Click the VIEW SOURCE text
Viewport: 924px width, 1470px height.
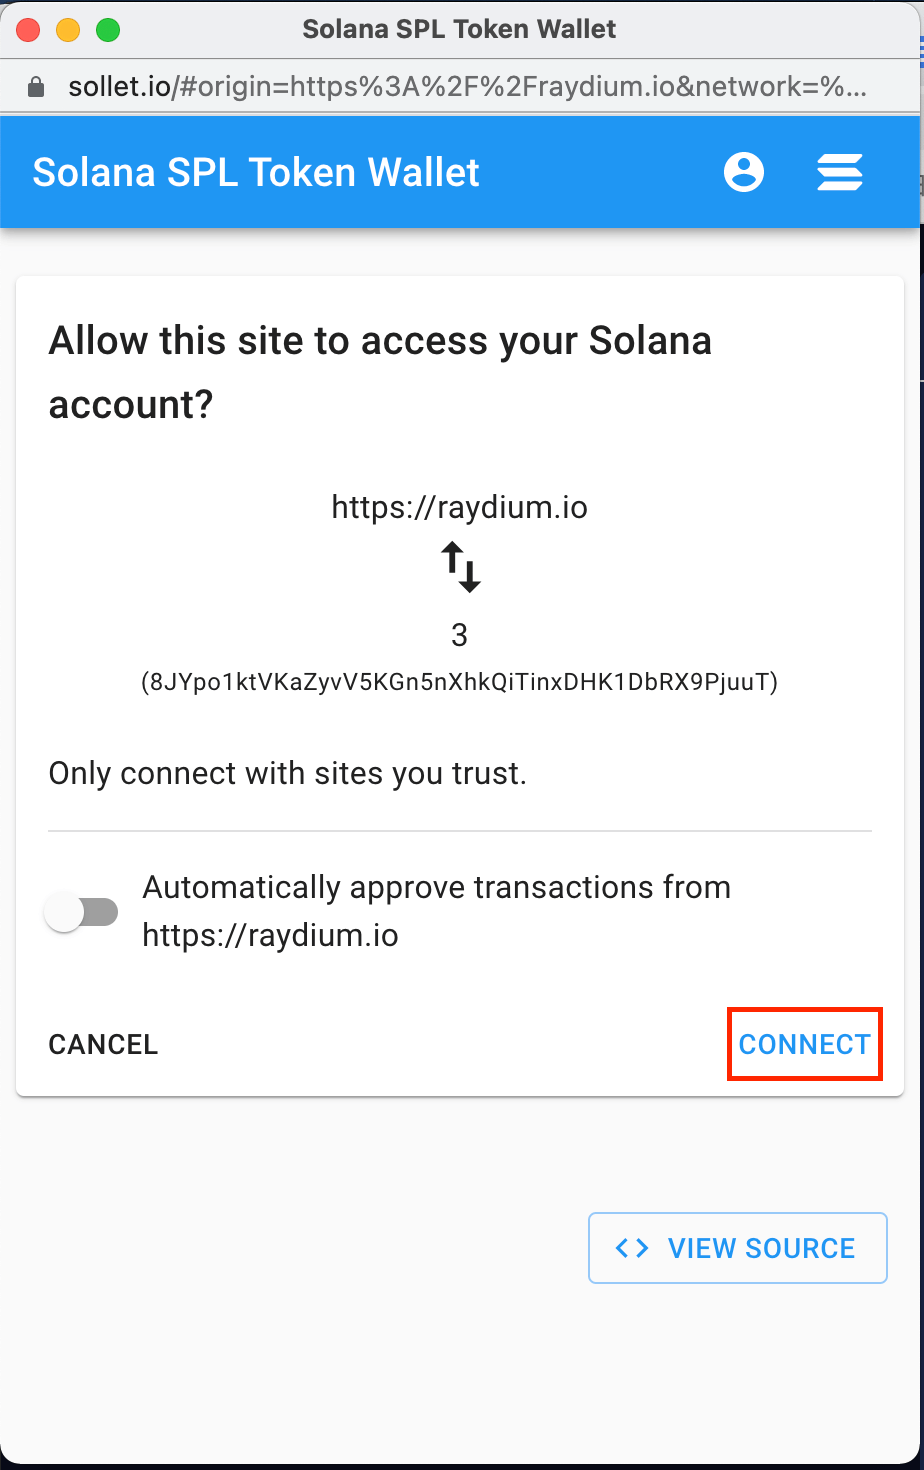(x=761, y=1248)
